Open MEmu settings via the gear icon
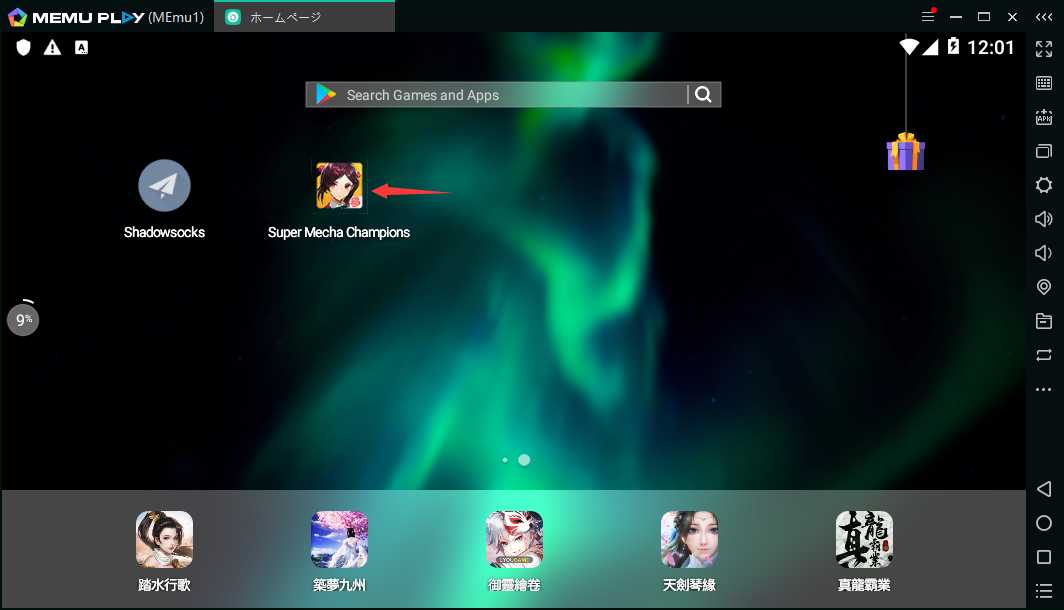The width and height of the screenshot is (1064, 610). click(1044, 185)
